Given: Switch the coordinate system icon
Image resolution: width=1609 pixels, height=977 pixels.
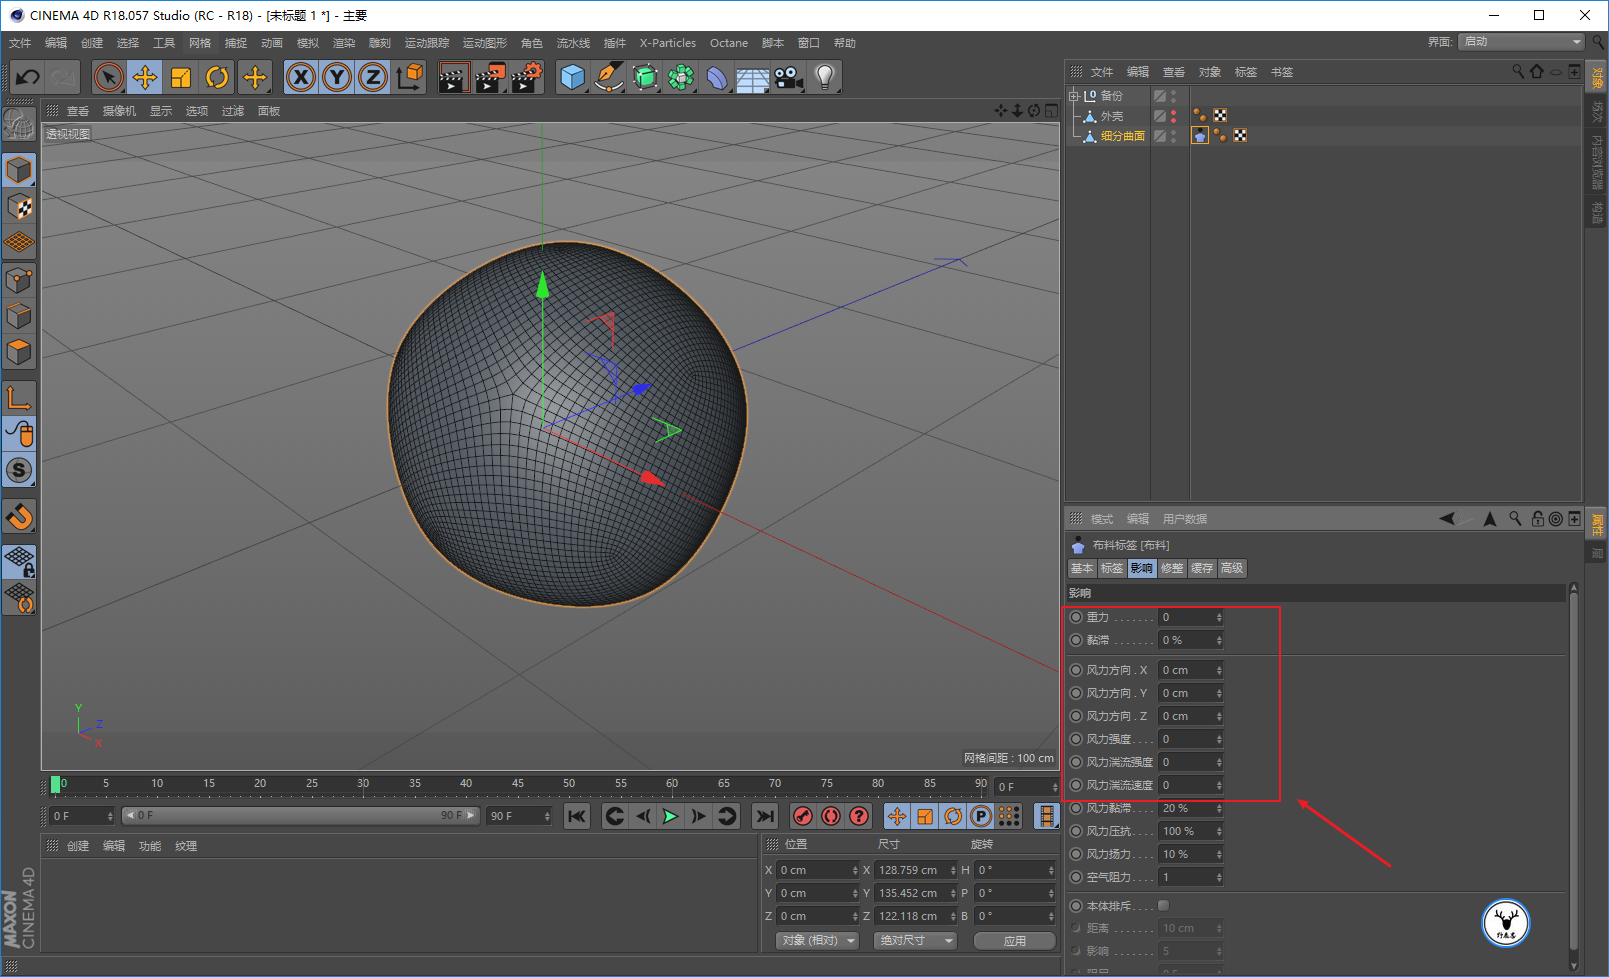Looking at the screenshot, I should pyautogui.click(x=409, y=77).
